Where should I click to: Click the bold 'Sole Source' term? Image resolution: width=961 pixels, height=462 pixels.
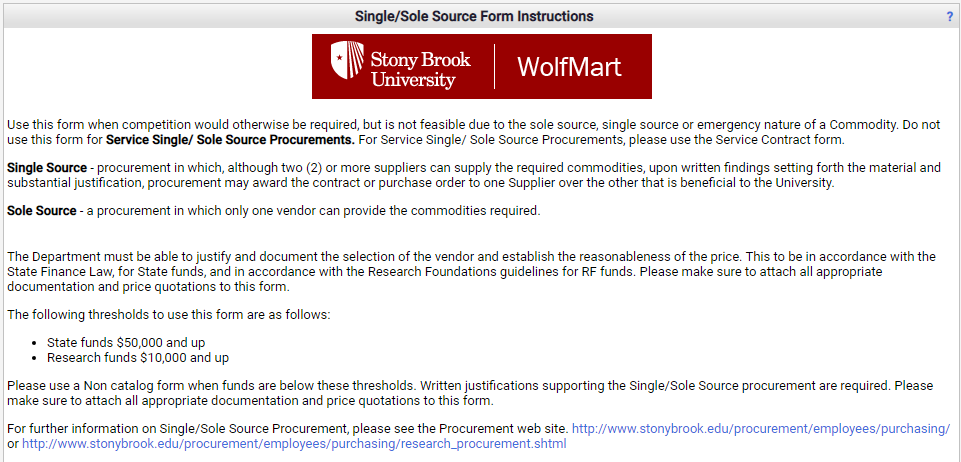click(42, 210)
